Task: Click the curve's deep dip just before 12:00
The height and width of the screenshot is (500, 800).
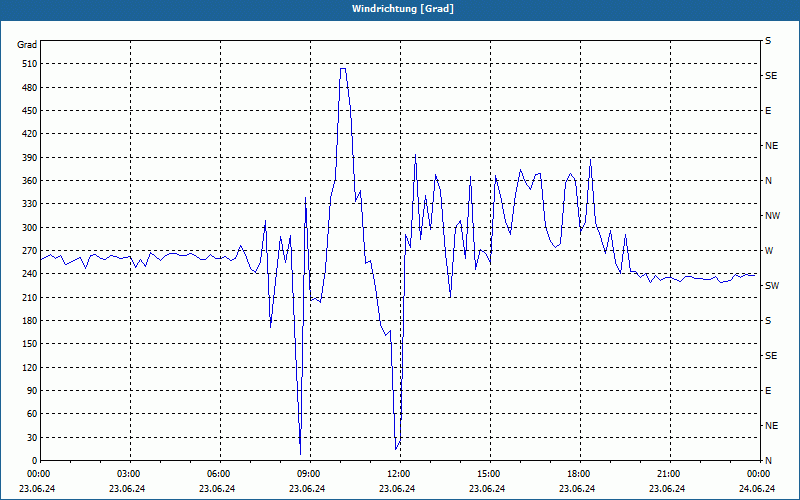Action: point(396,448)
